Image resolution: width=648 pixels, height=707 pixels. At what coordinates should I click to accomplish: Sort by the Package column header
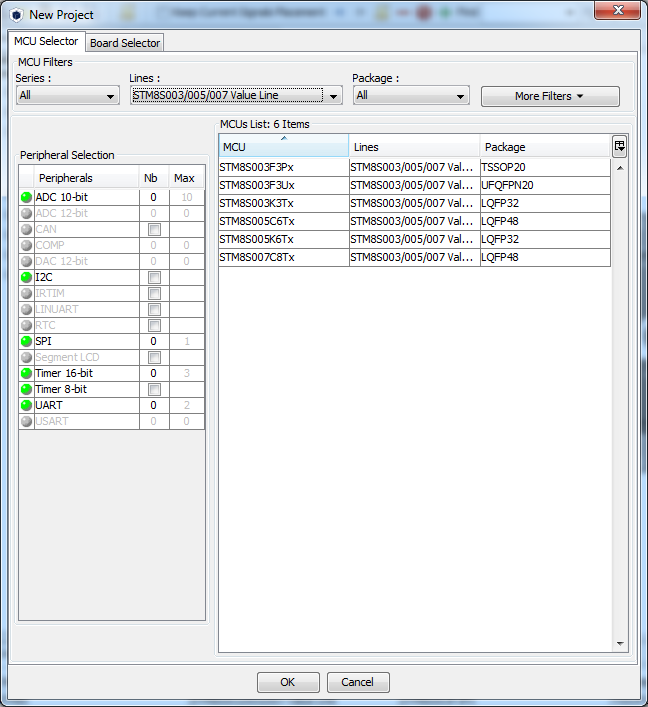point(545,147)
